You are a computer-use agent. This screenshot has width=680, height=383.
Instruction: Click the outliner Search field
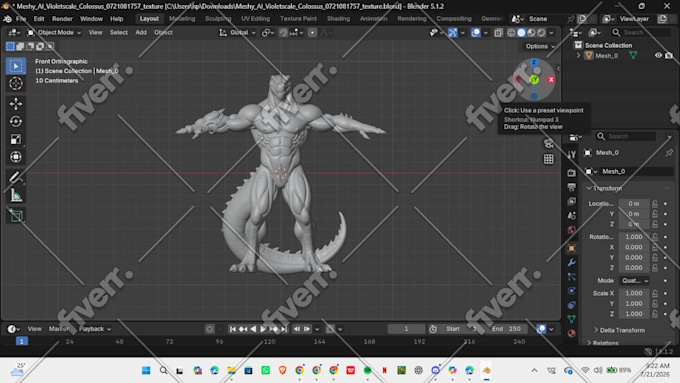[x=641, y=33]
